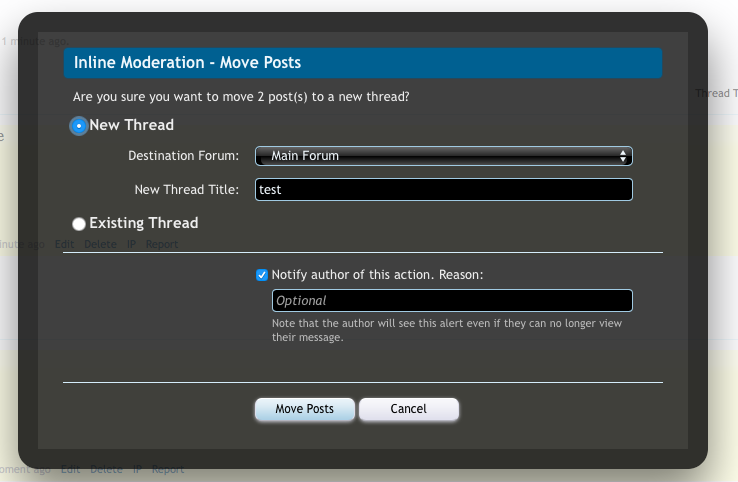Toggle the Notify author of this action checkbox
This screenshot has height=482, width=738.
[262, 275]
